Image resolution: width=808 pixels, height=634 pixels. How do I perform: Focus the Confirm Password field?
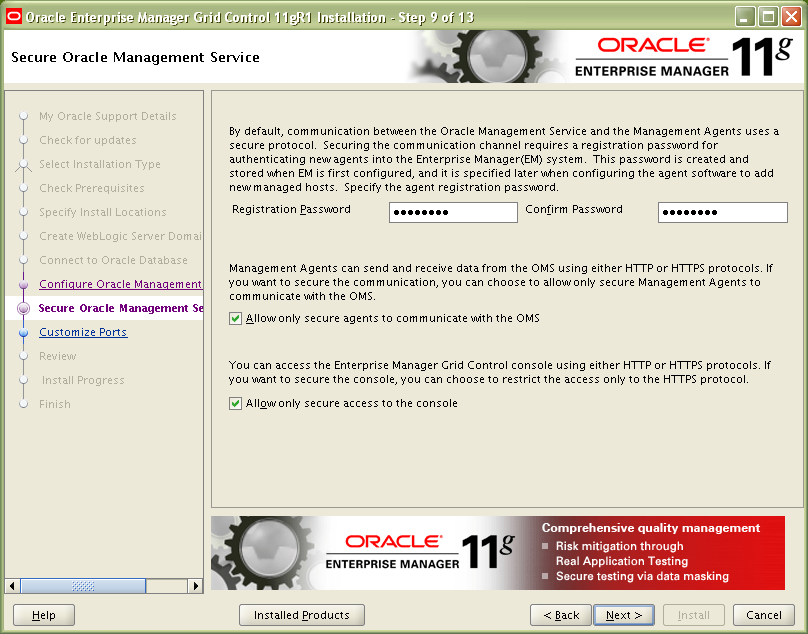tap(722, 212)
